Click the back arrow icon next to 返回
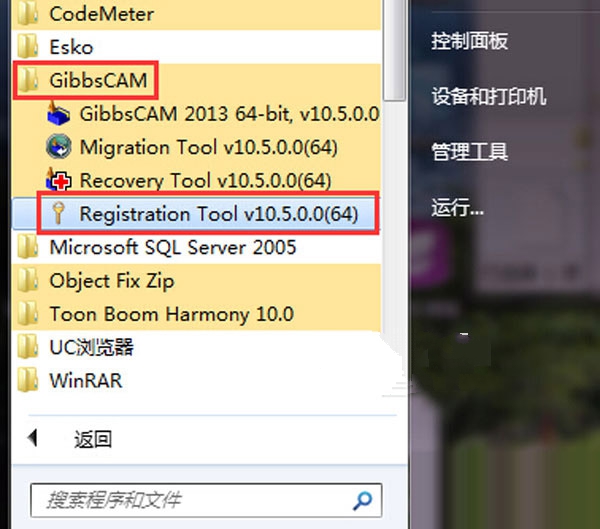This screenshot has width=600, height=529. coord(33,438)
